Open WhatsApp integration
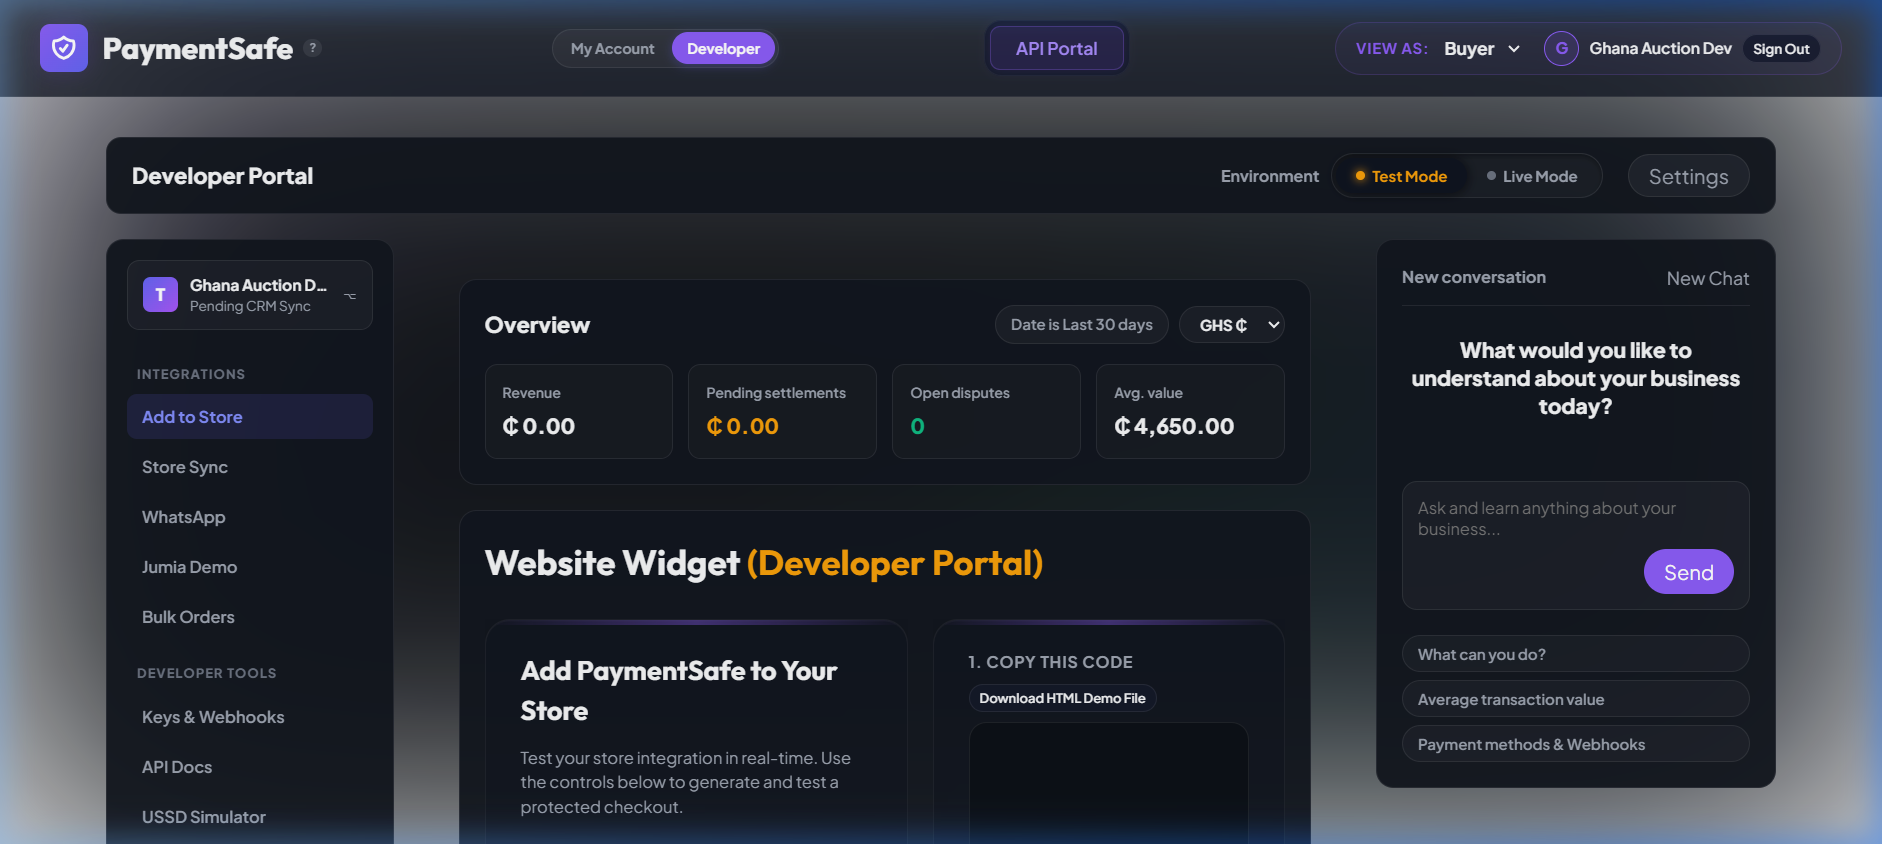 (250, 517)
